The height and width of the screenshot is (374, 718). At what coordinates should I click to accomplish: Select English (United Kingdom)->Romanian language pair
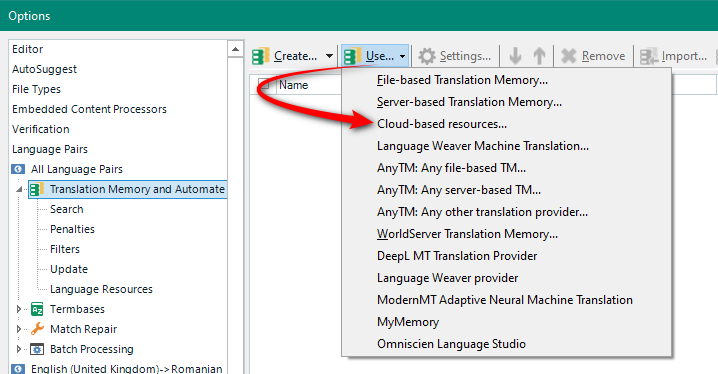click(126, 369)
